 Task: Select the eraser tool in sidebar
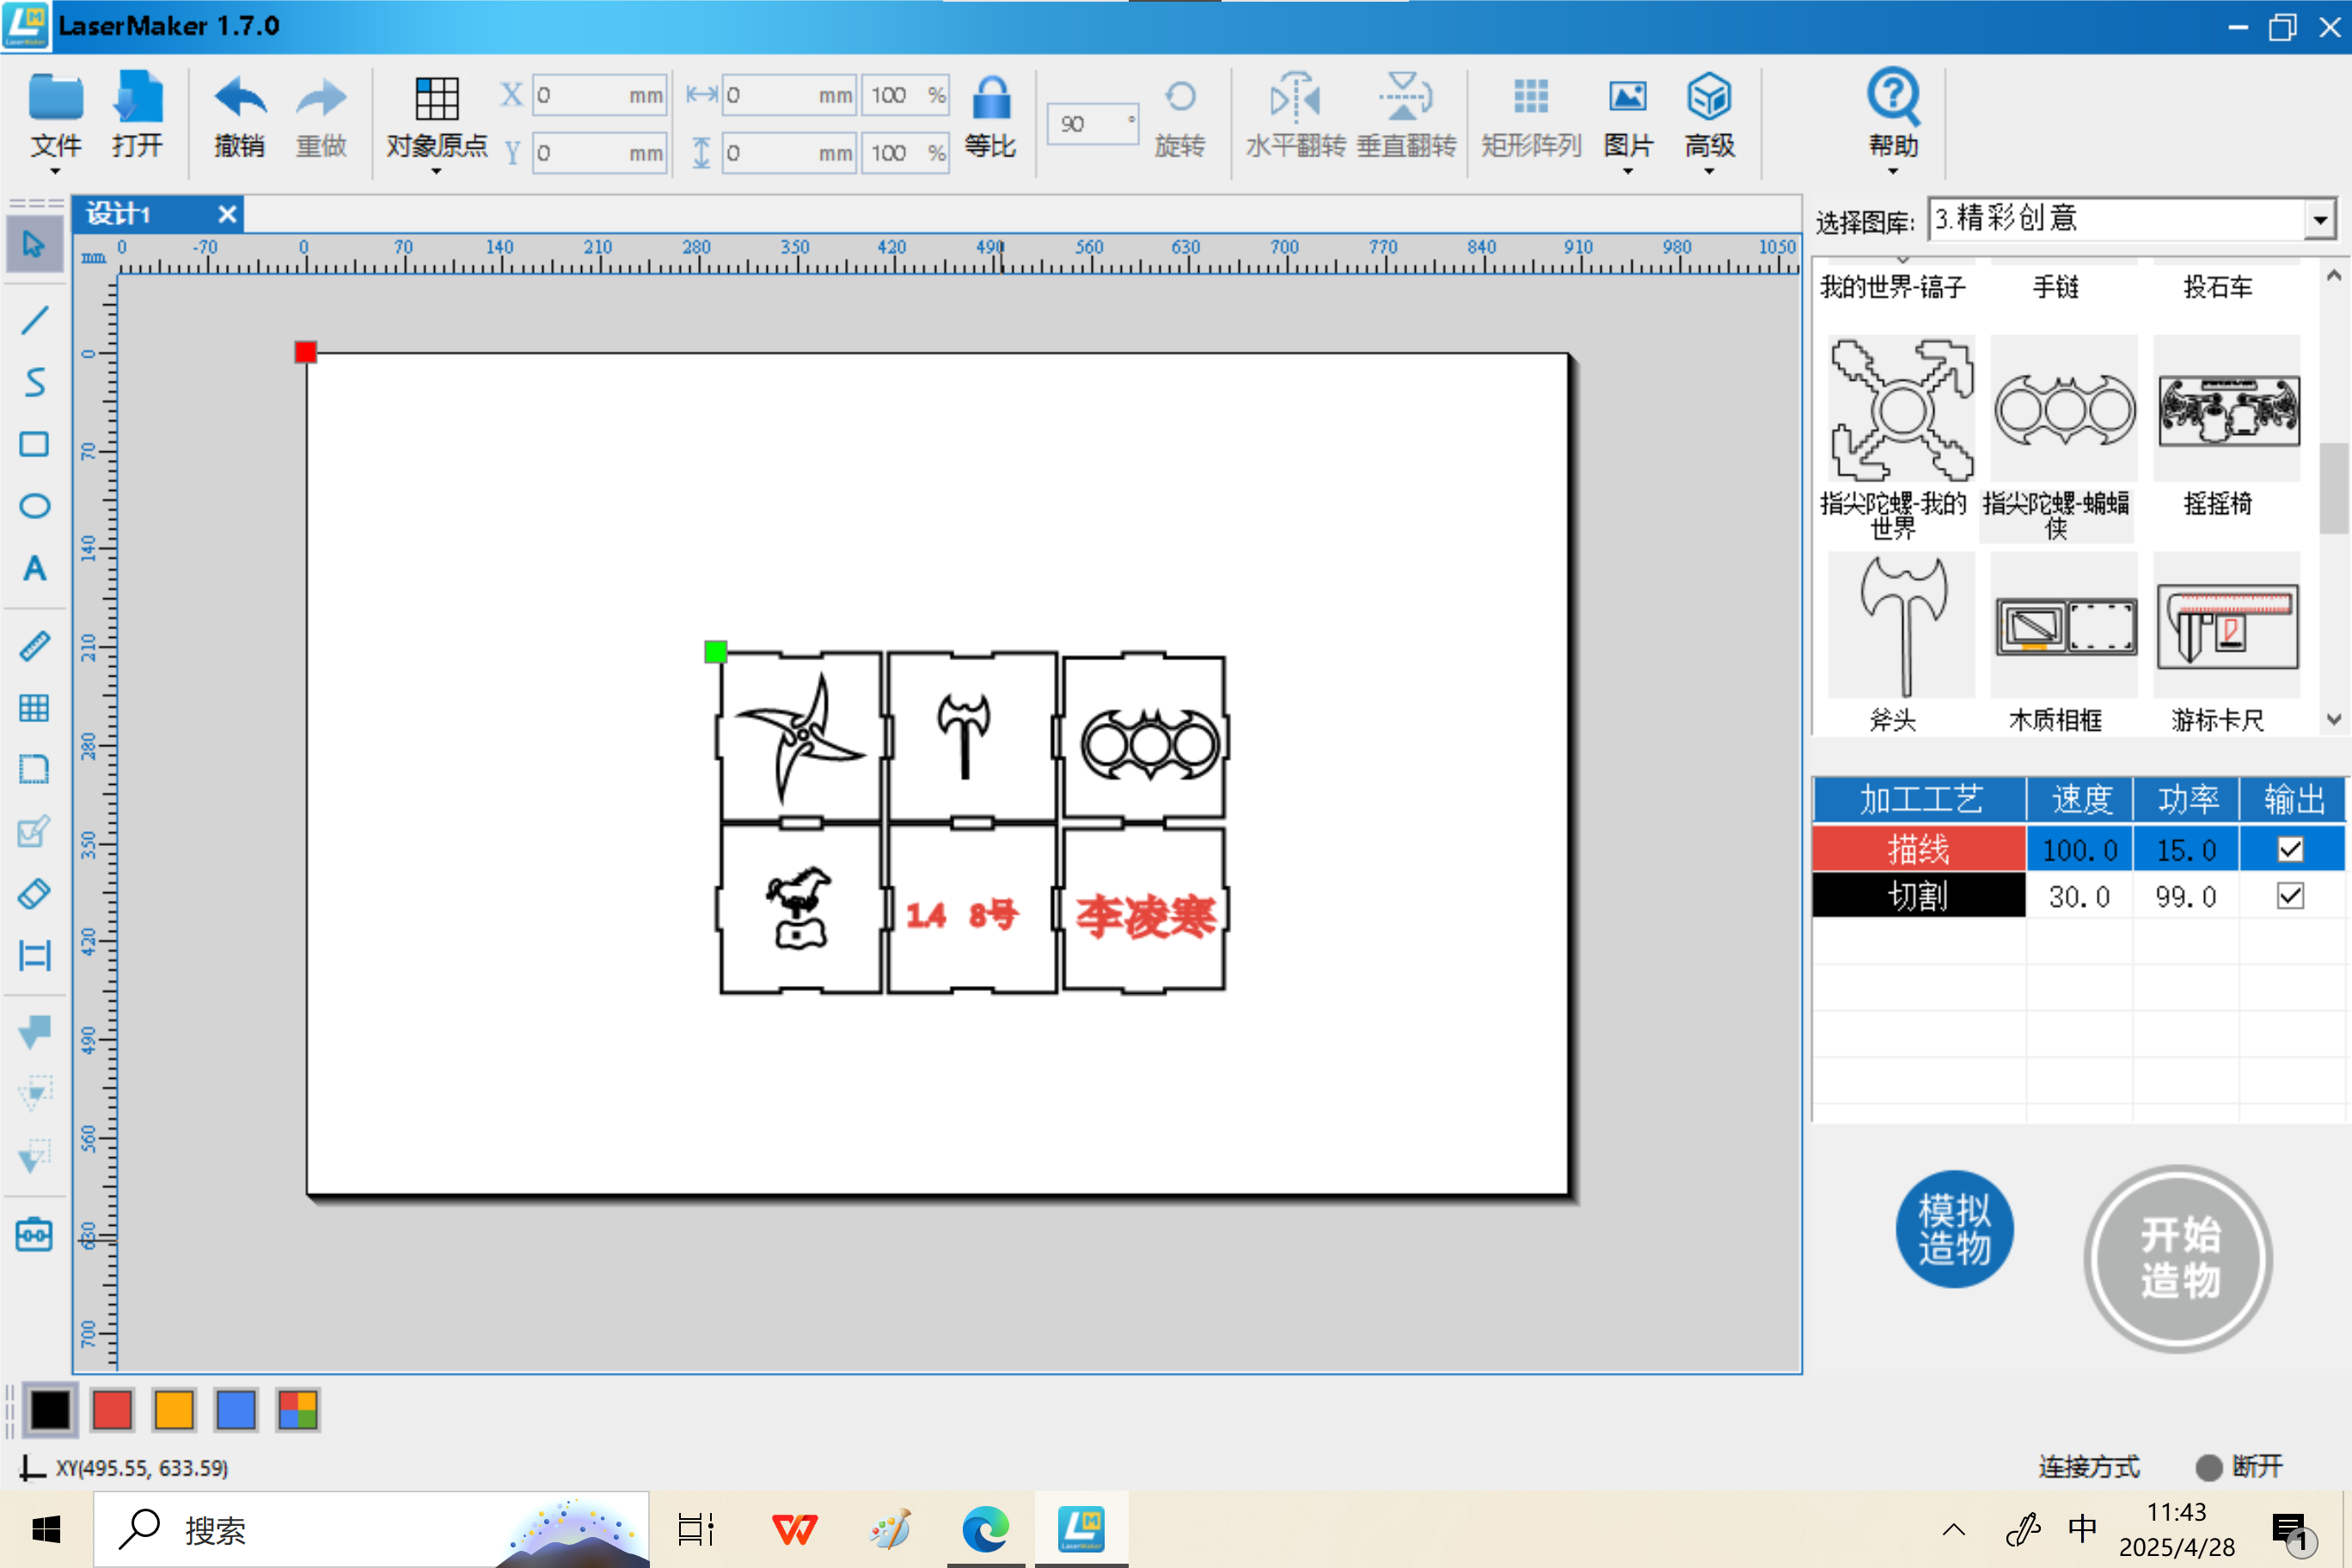pyautogui.click(x=34, y=893)
